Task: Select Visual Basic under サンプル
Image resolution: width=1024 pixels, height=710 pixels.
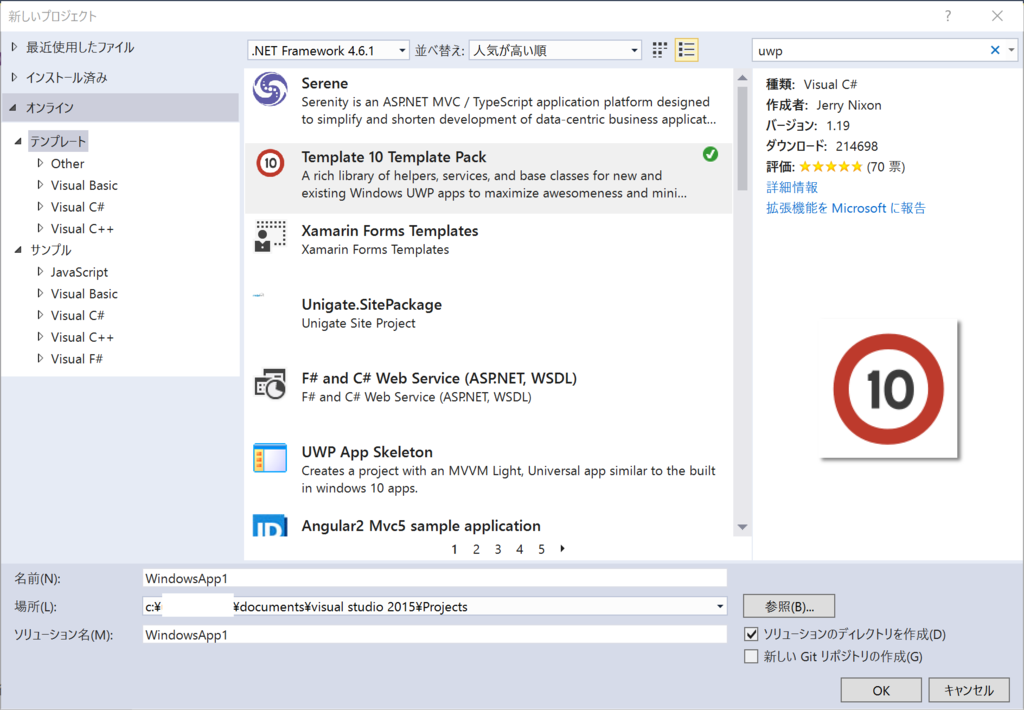Action: (x=84, y=293)
